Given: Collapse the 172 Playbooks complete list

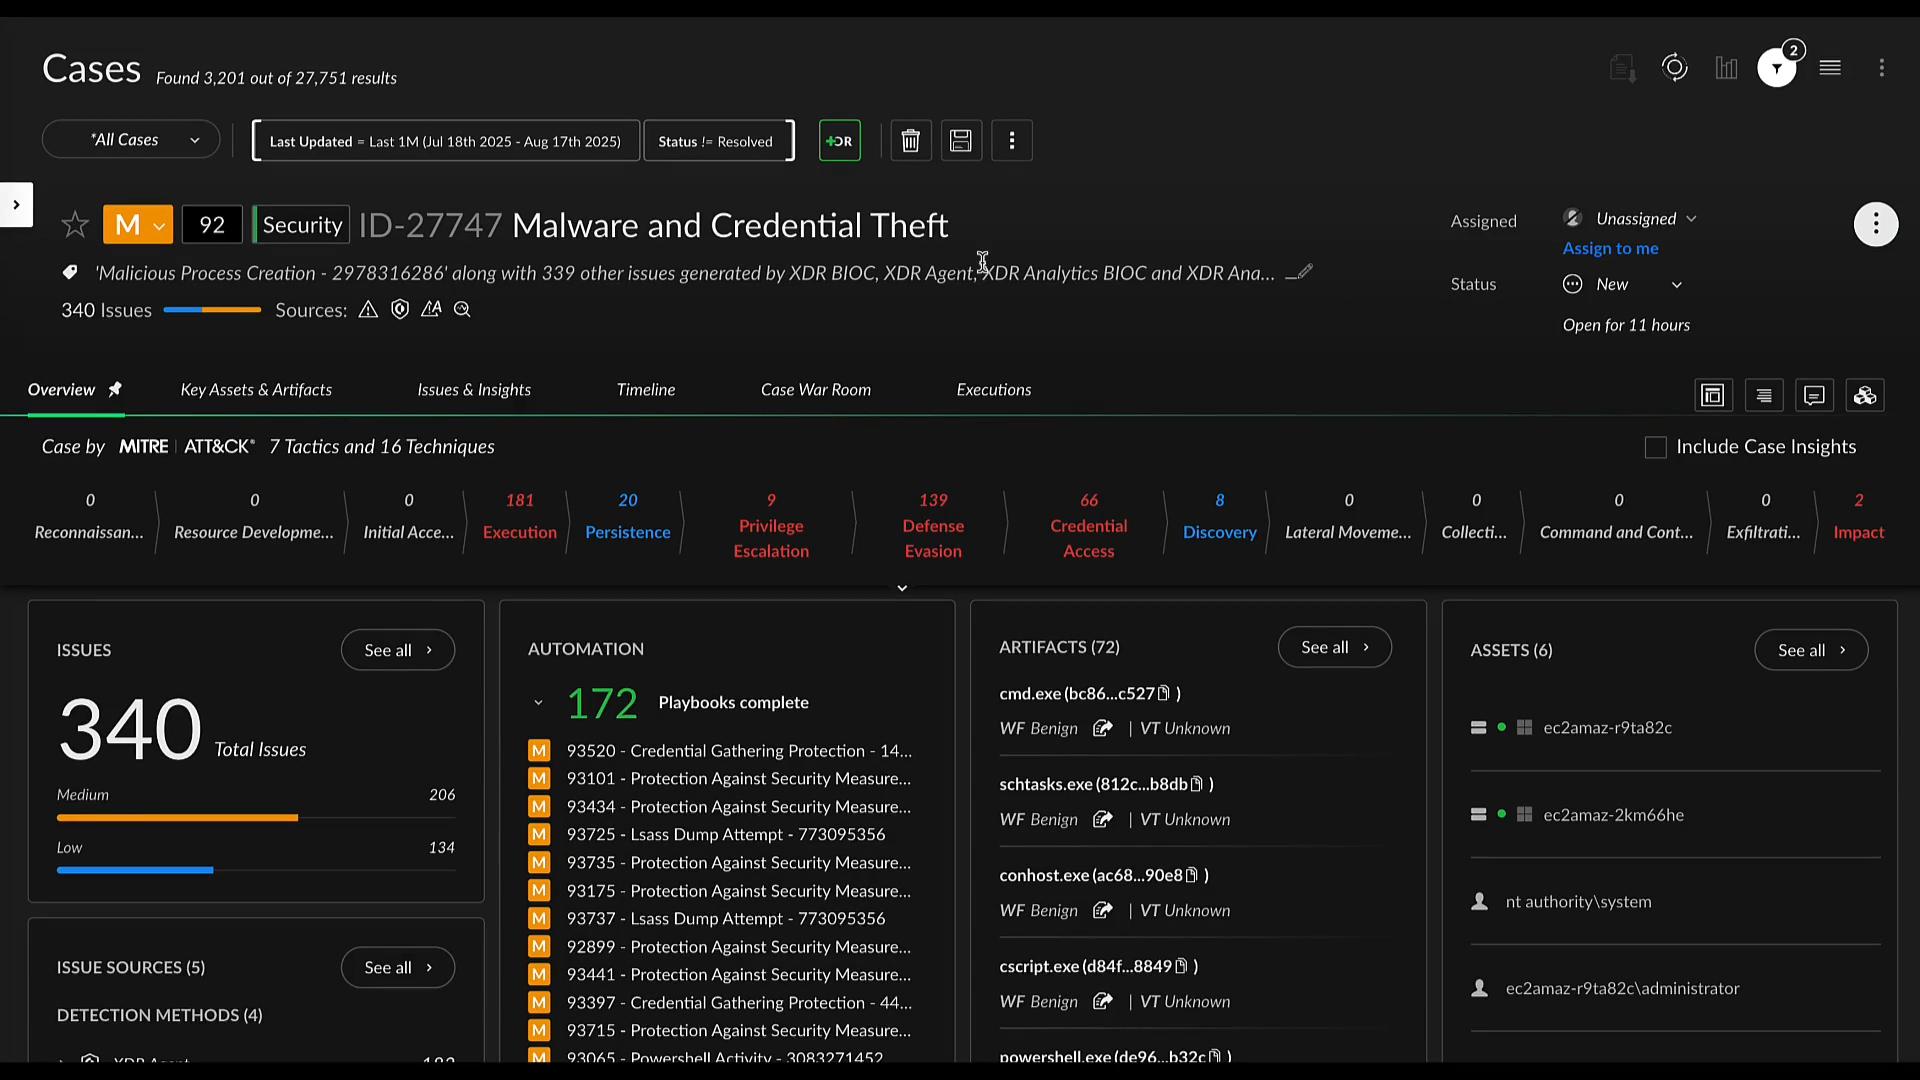Looking at the screenshot, I should click(x=538, y=703).
